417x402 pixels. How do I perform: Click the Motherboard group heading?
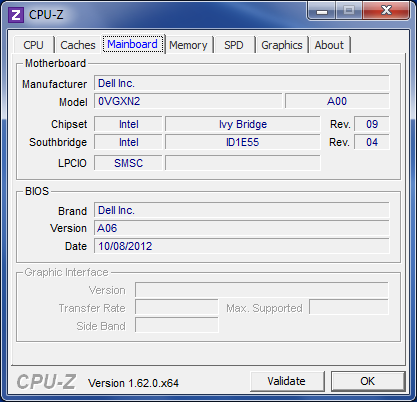point(55,63)
